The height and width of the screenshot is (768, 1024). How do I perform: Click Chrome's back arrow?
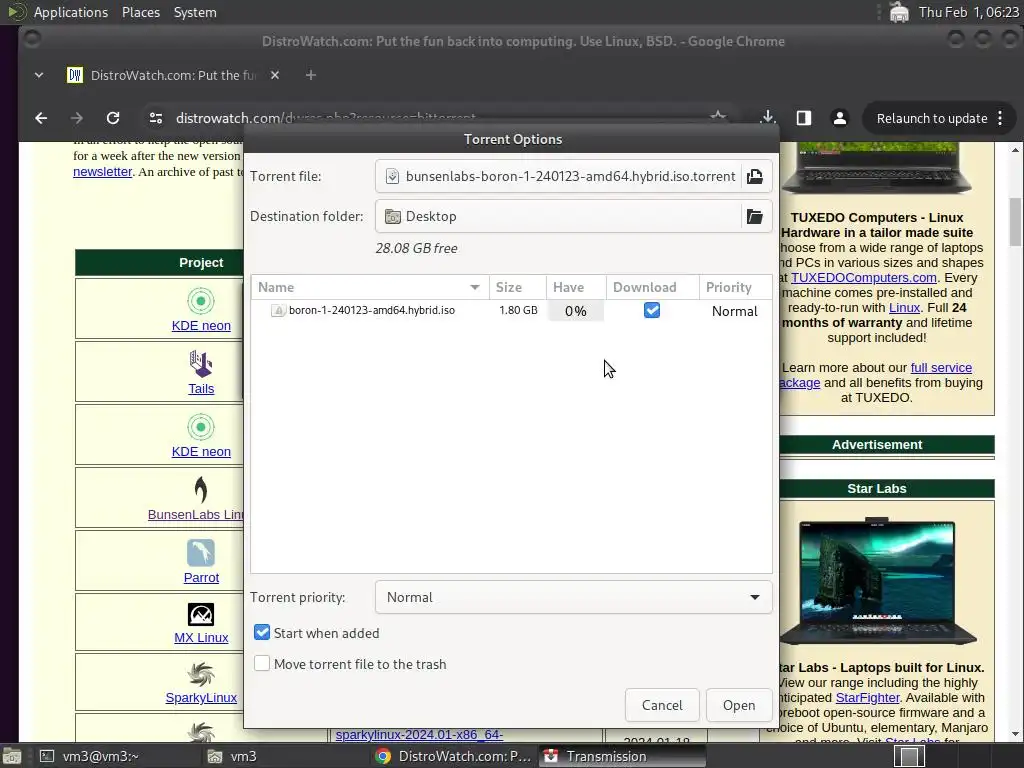coord(41,118)
